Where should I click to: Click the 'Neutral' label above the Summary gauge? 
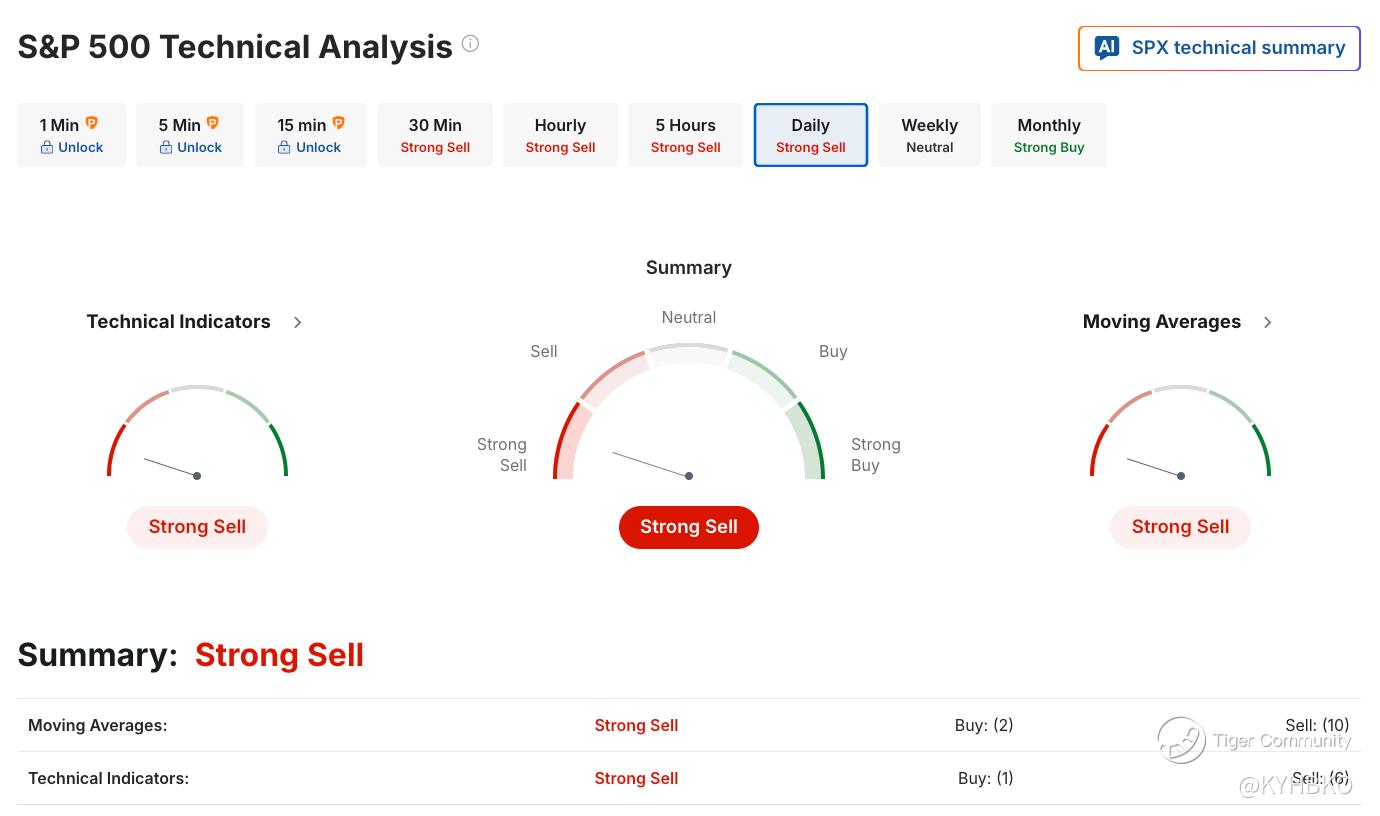[689, 317]
